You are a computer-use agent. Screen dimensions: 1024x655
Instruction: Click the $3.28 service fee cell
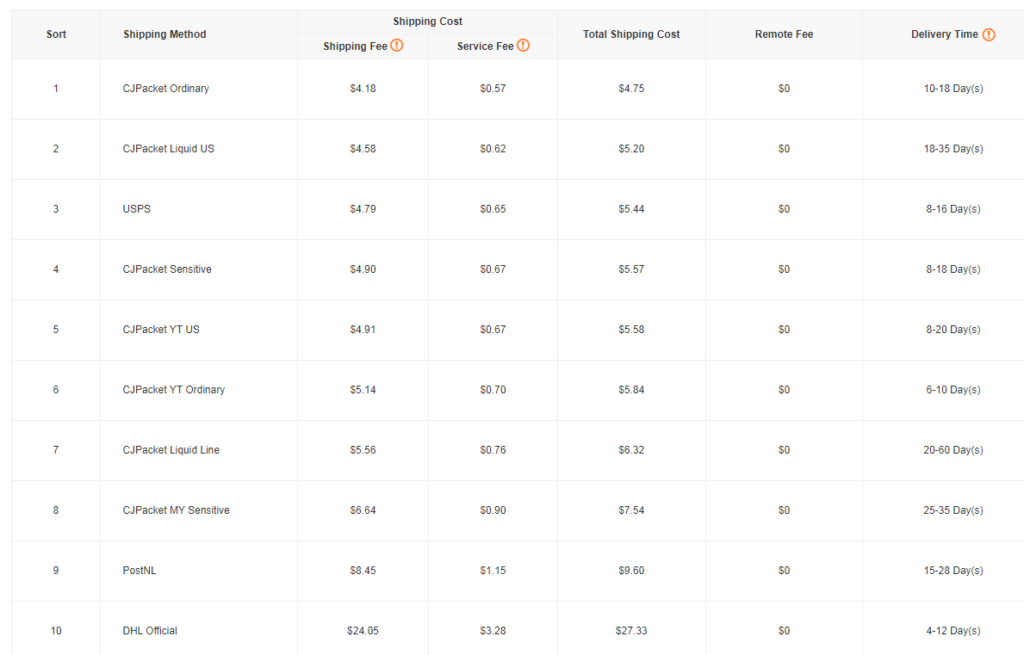[492, 631]
